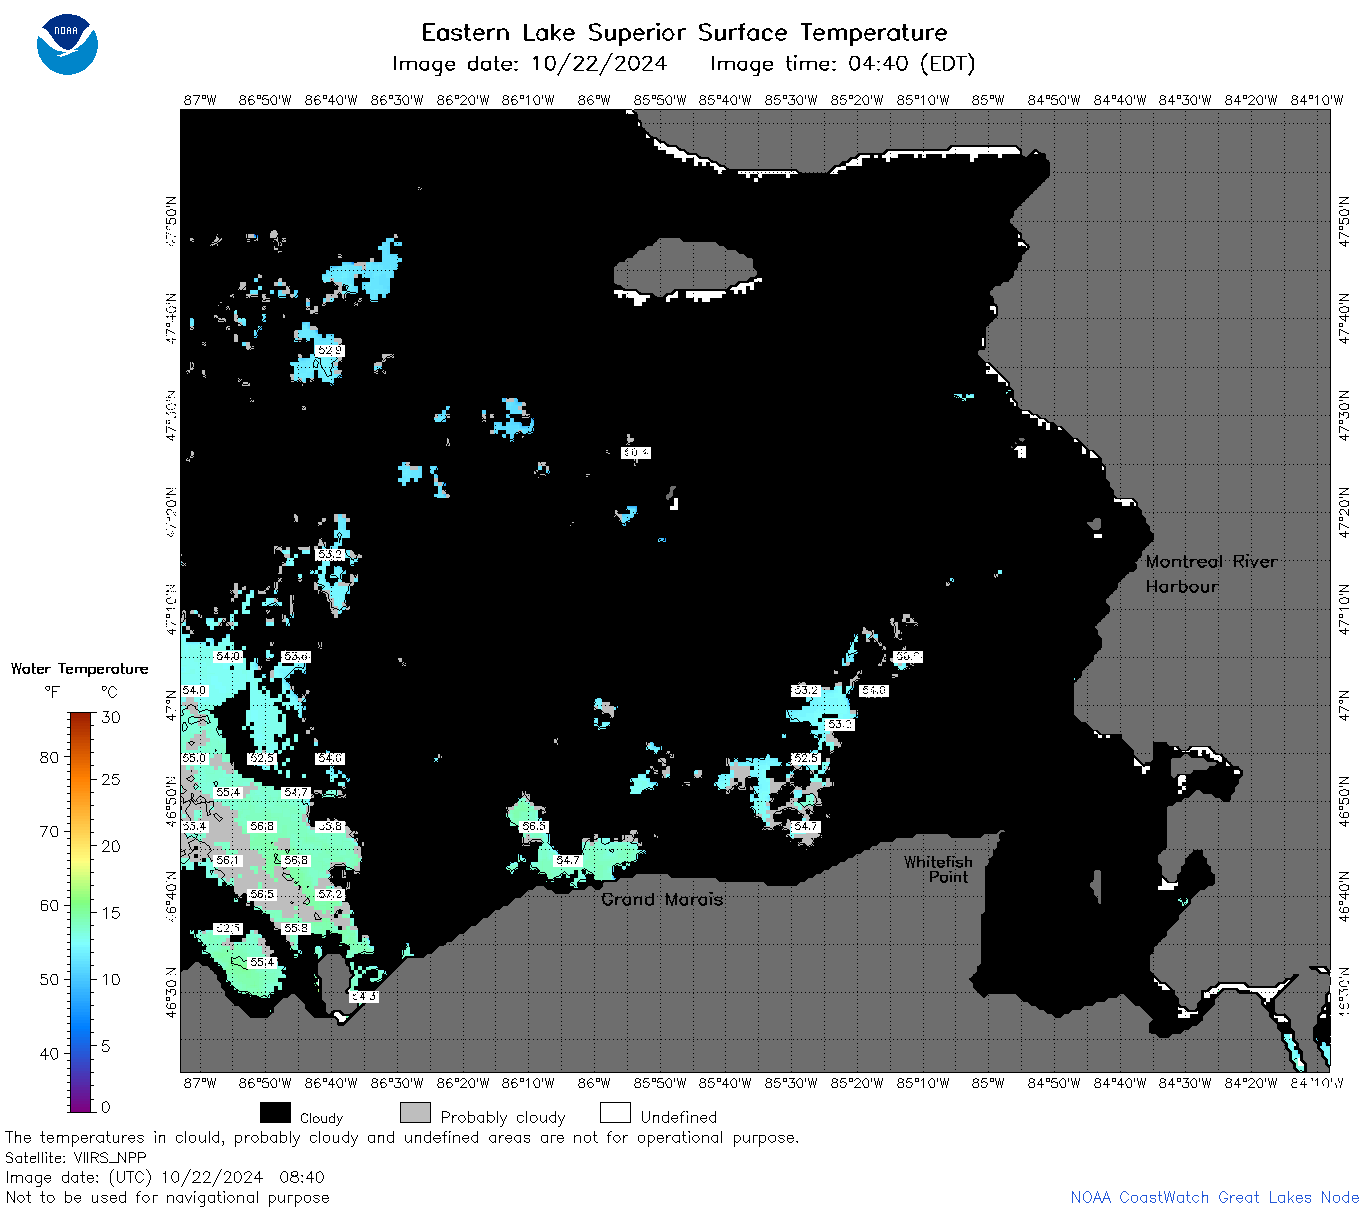Viewport: 1370px width, 1213px height.
Task: Click the not for operational purpose disclaimer line
Action: [402, 1137]
